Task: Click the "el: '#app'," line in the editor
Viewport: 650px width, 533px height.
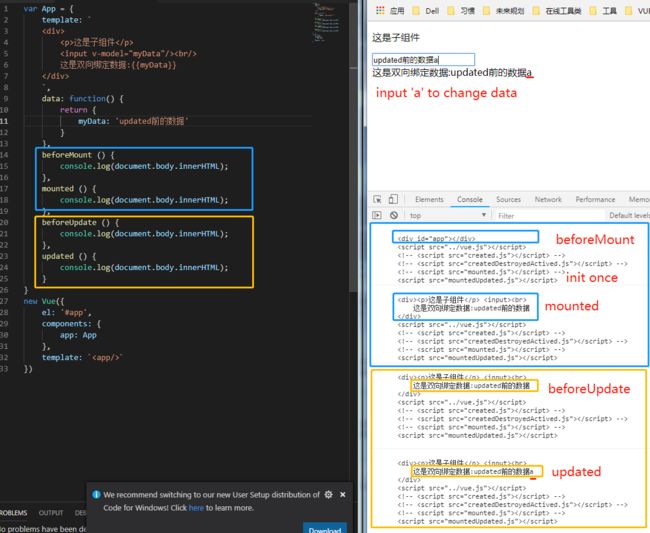Action: [66, 313]
